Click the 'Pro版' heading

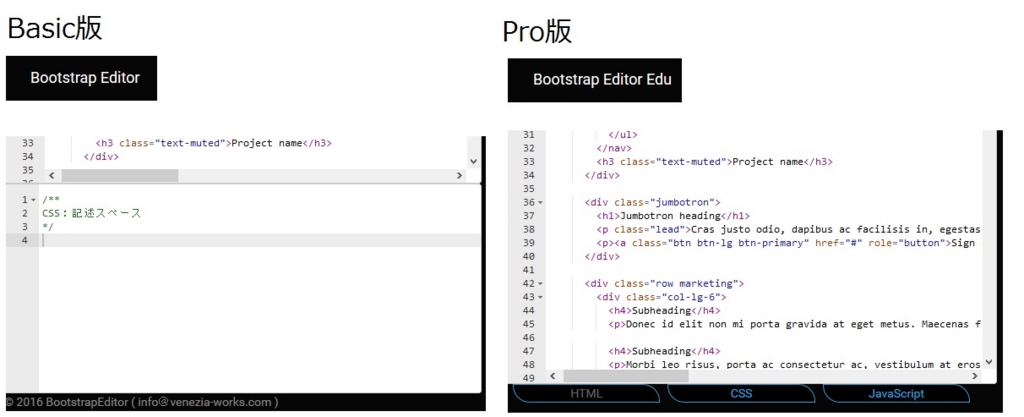point(537,32)
